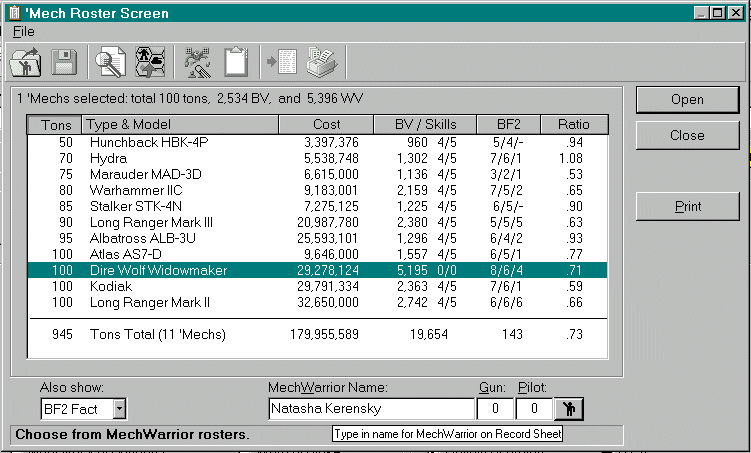Click the 2,159 BV value

tap(412, 190)
